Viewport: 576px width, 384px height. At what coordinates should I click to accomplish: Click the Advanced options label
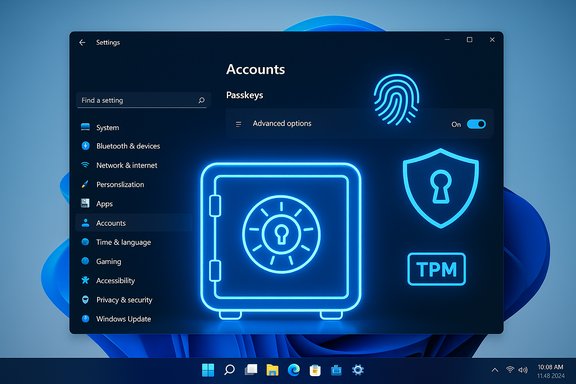point(282,123)
